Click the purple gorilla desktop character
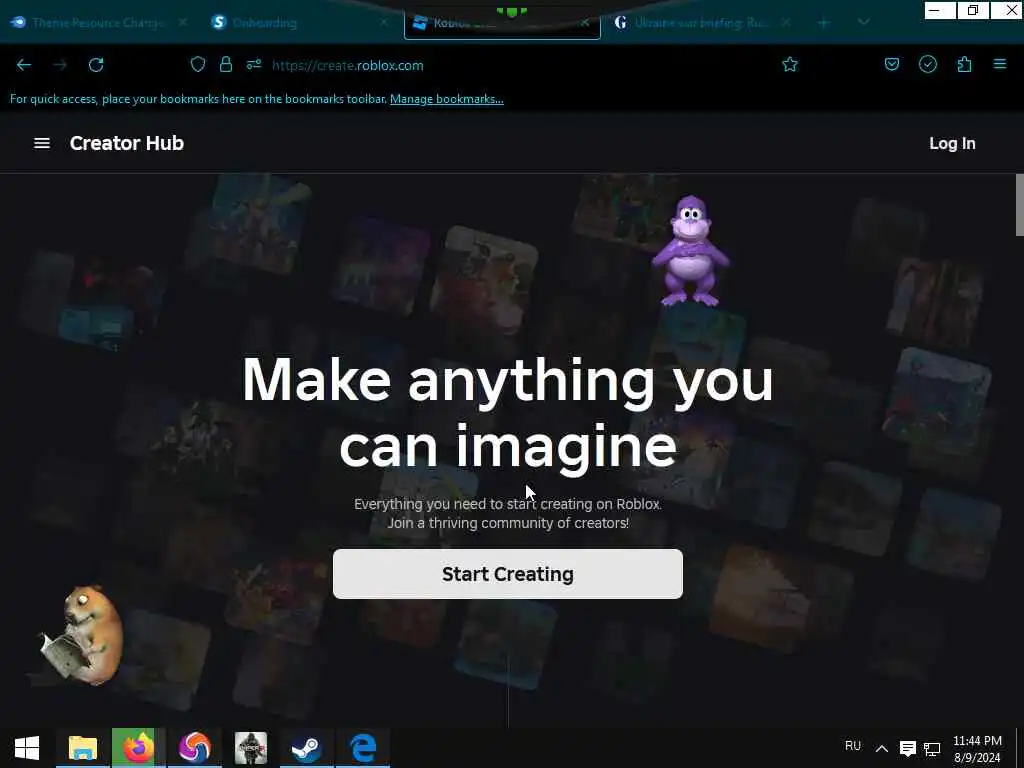 pos(690,251)
